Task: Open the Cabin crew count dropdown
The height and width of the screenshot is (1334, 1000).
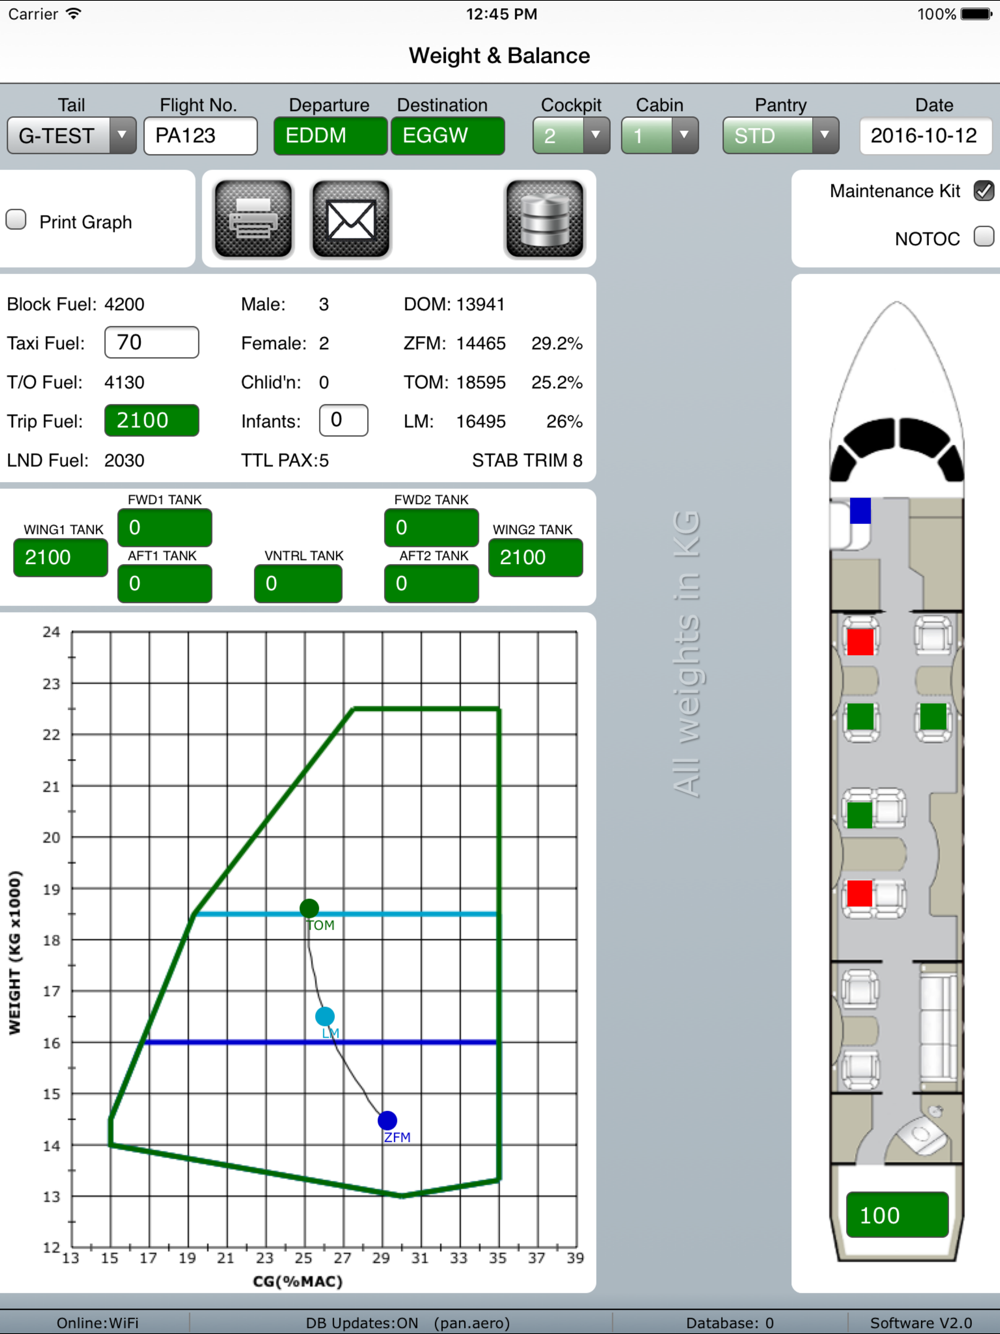Action: click(660, 135)
